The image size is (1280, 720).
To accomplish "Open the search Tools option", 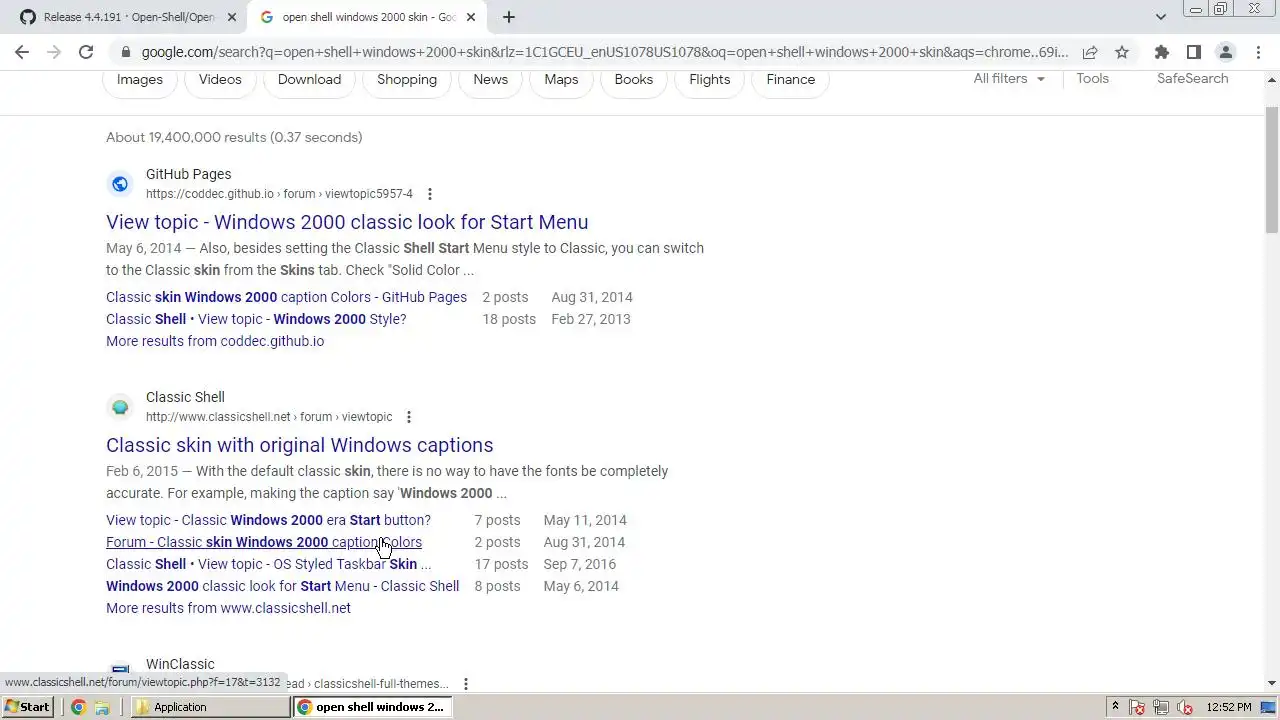I will tap(1092, 78).
